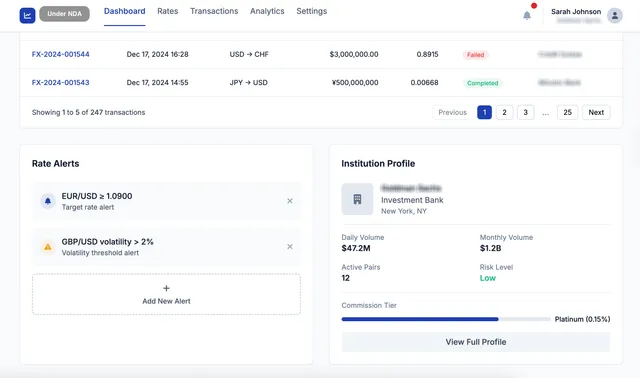
Task: Click the ¥500,000,000 amount cell
Action: point(355,82)
